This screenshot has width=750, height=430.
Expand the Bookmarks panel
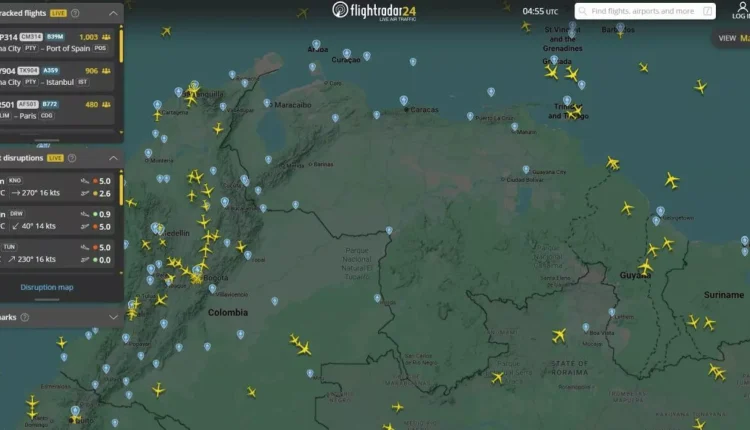pyautogui.click(x=112, y=316)
